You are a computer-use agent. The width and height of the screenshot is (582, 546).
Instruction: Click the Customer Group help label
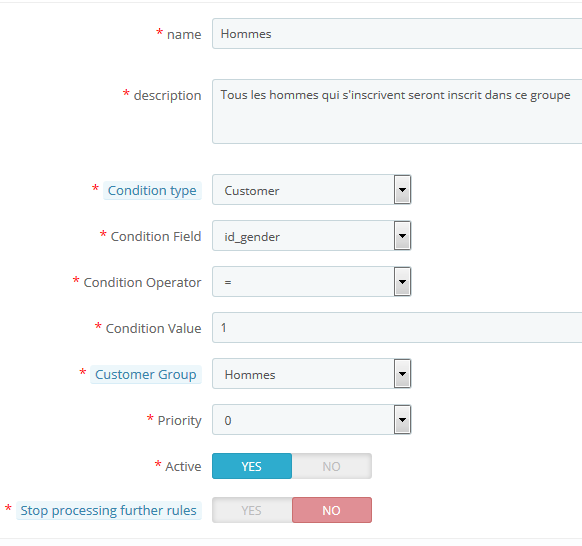146,375
